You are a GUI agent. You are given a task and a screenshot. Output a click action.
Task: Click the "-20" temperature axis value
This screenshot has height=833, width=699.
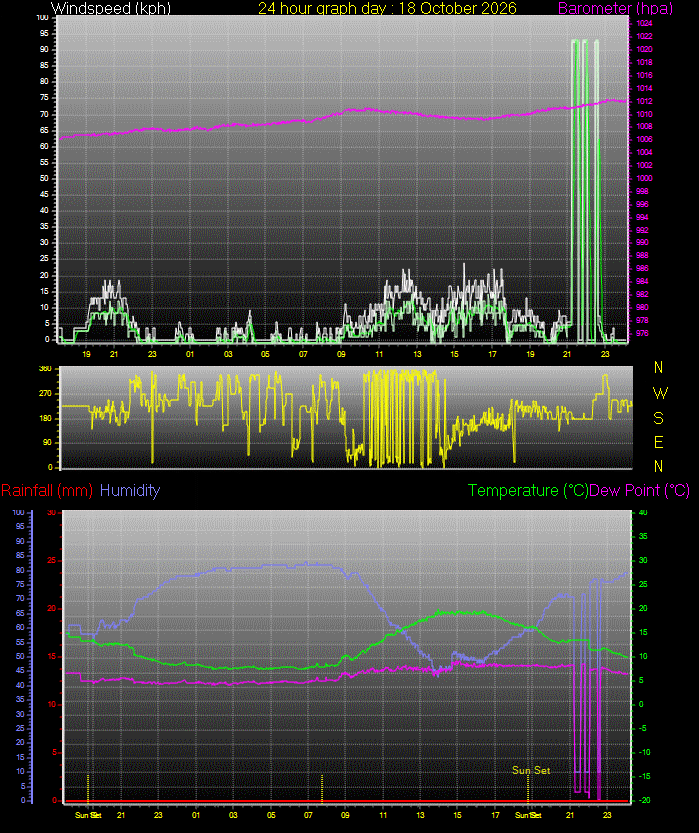pos(644,800)
